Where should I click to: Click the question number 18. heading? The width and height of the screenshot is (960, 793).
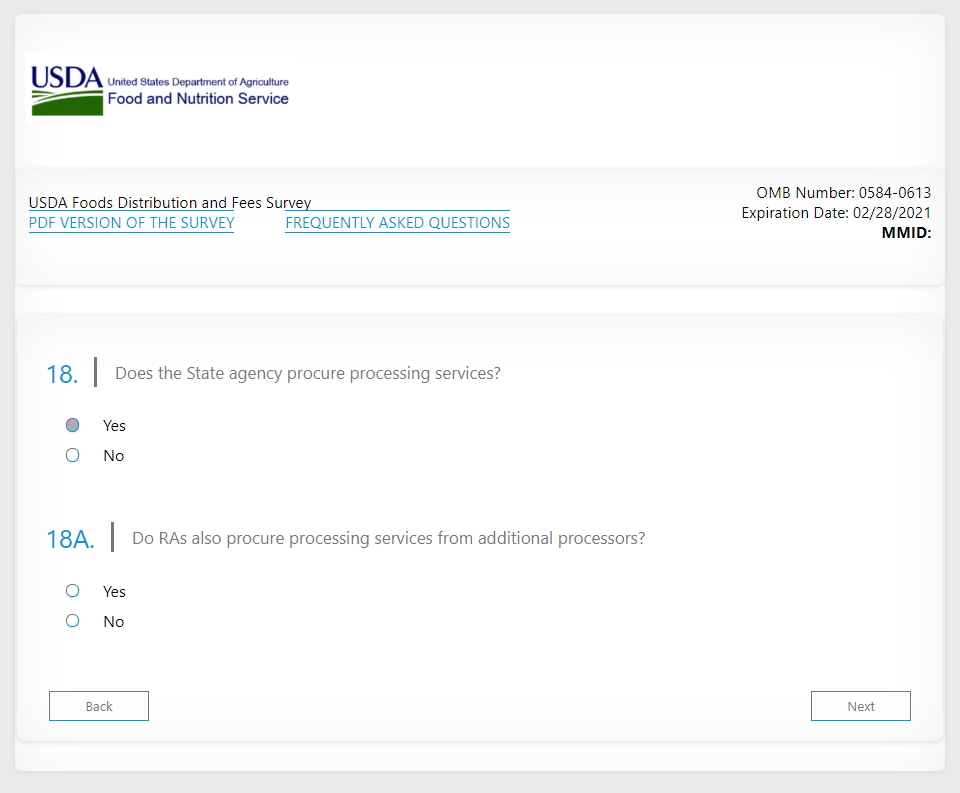pyautogui.click(x=61, y=374)
